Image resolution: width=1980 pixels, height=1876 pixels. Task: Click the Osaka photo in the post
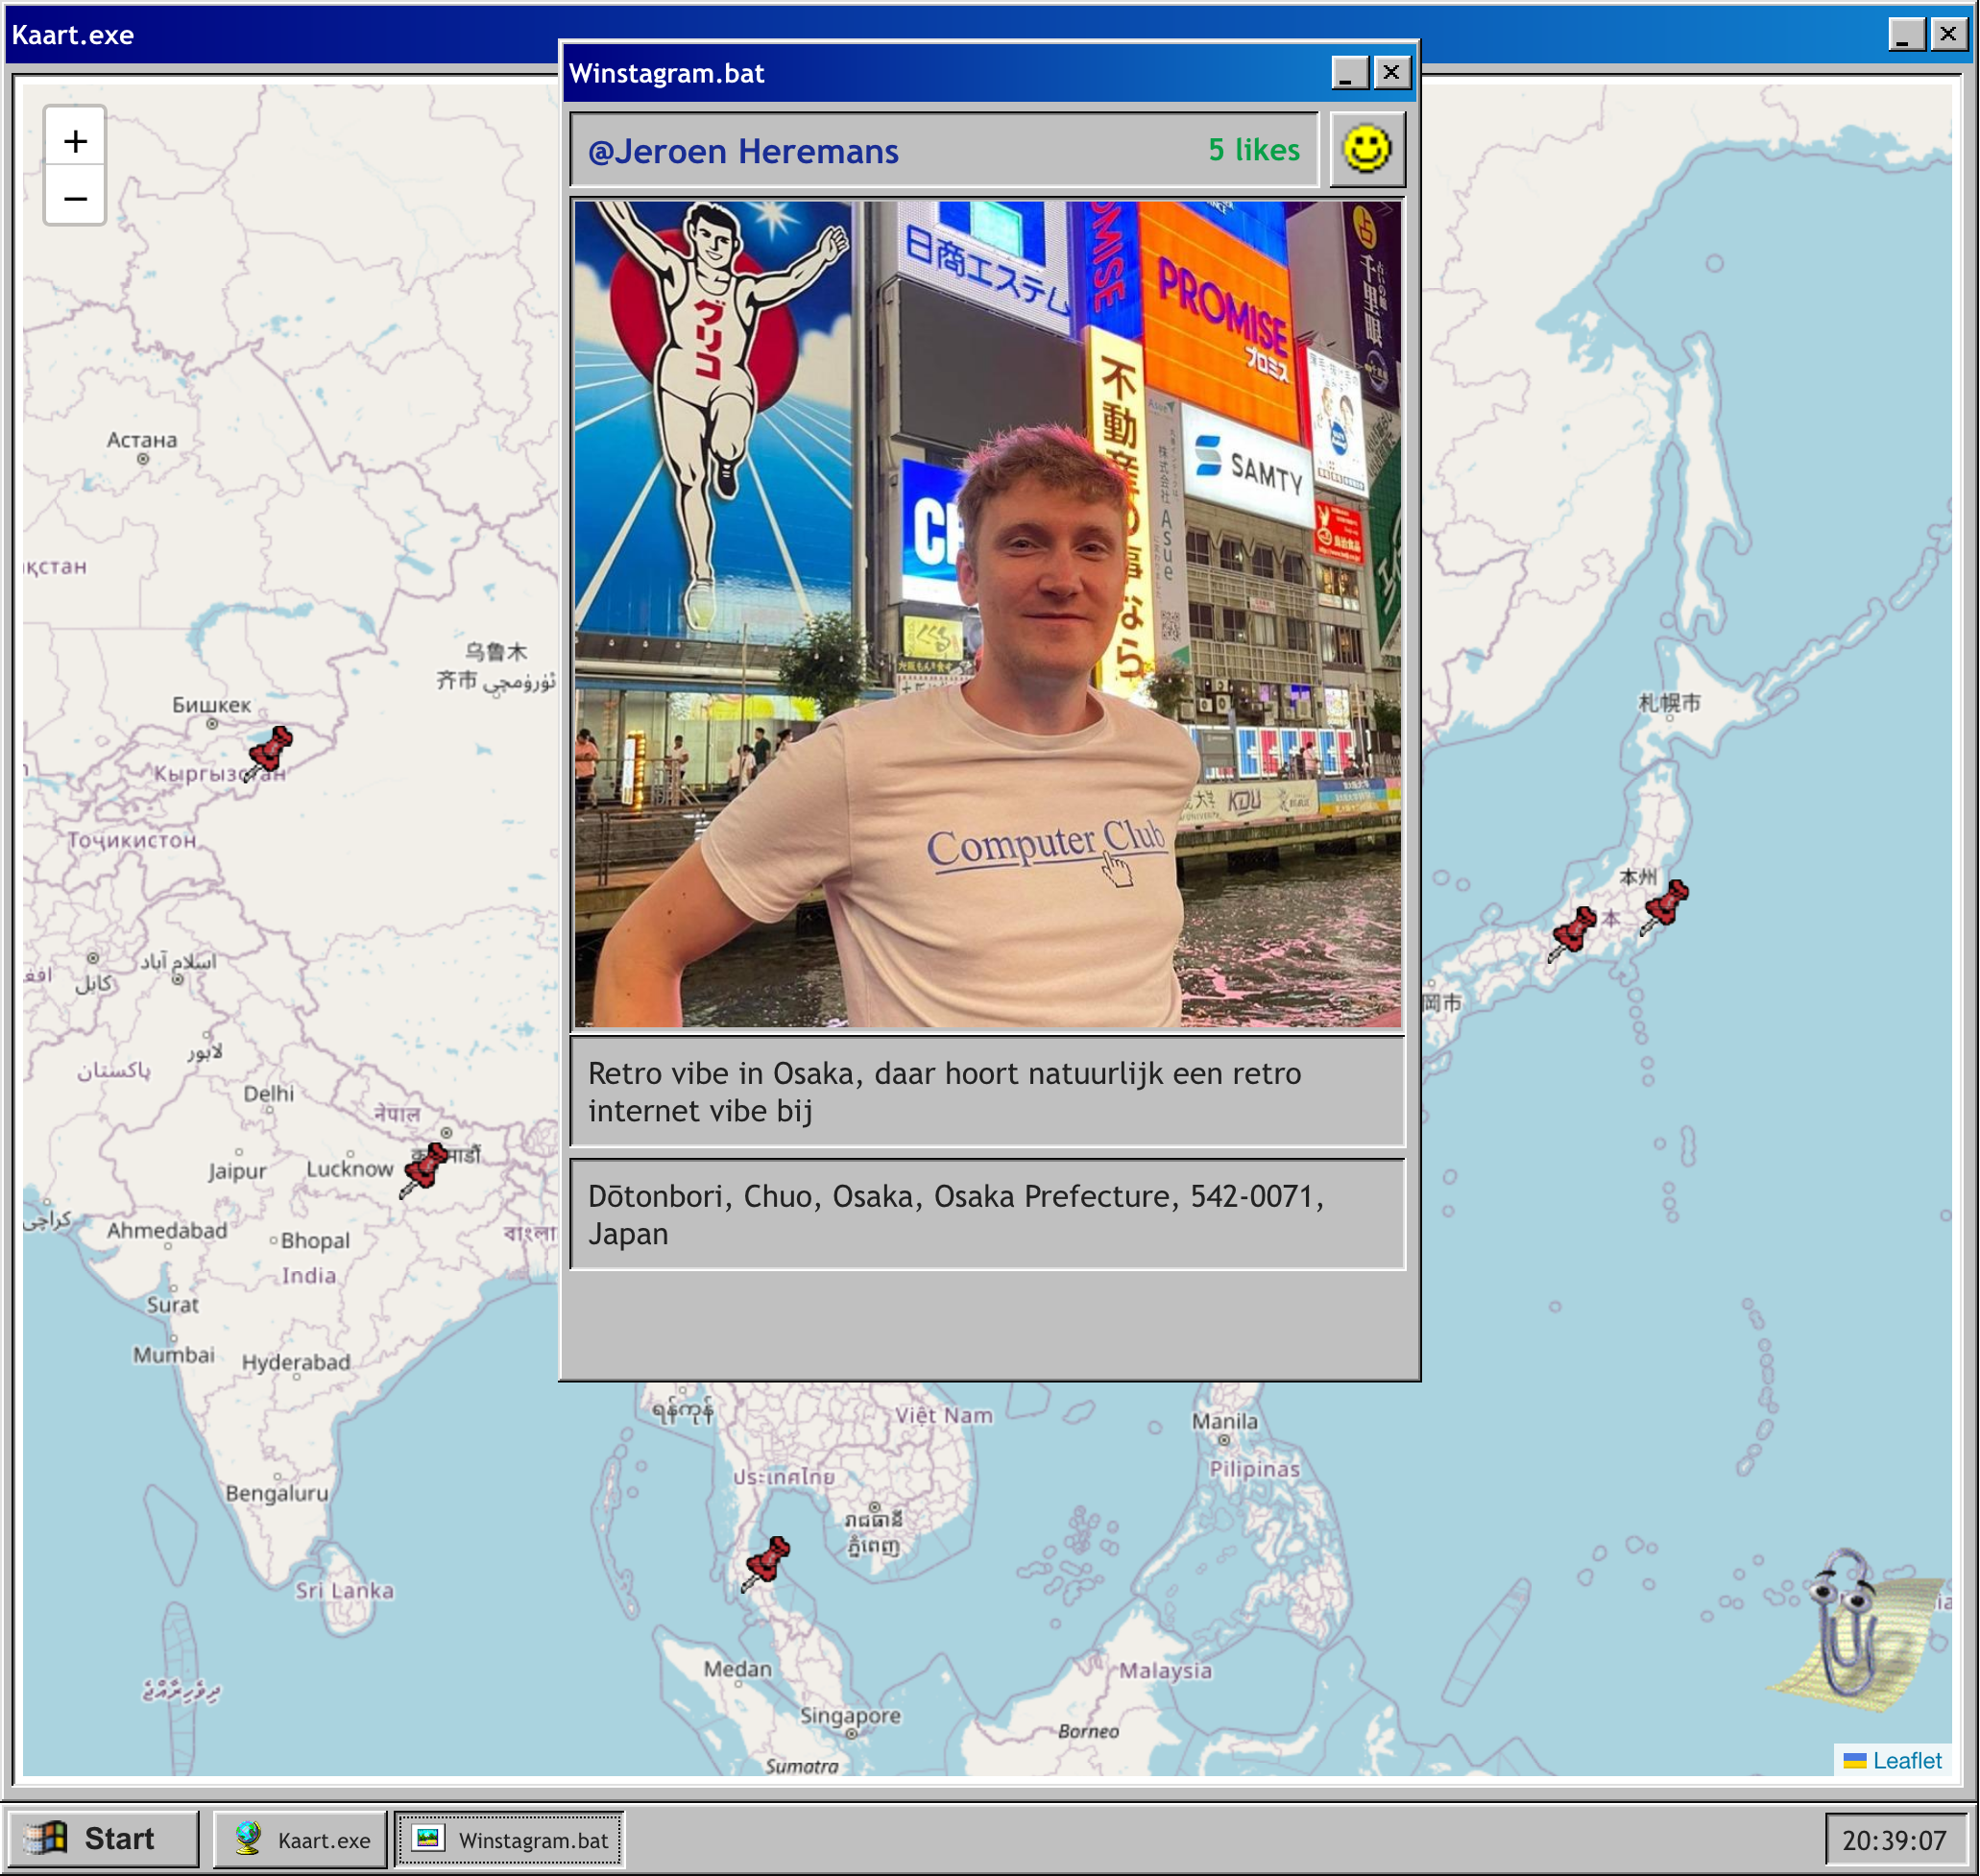point(987,613)
